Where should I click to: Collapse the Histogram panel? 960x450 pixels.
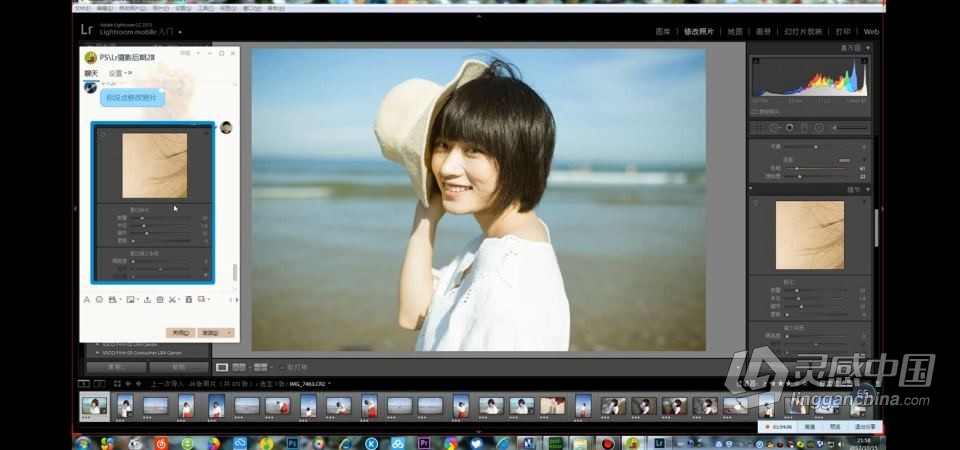[x=868, y=48]
